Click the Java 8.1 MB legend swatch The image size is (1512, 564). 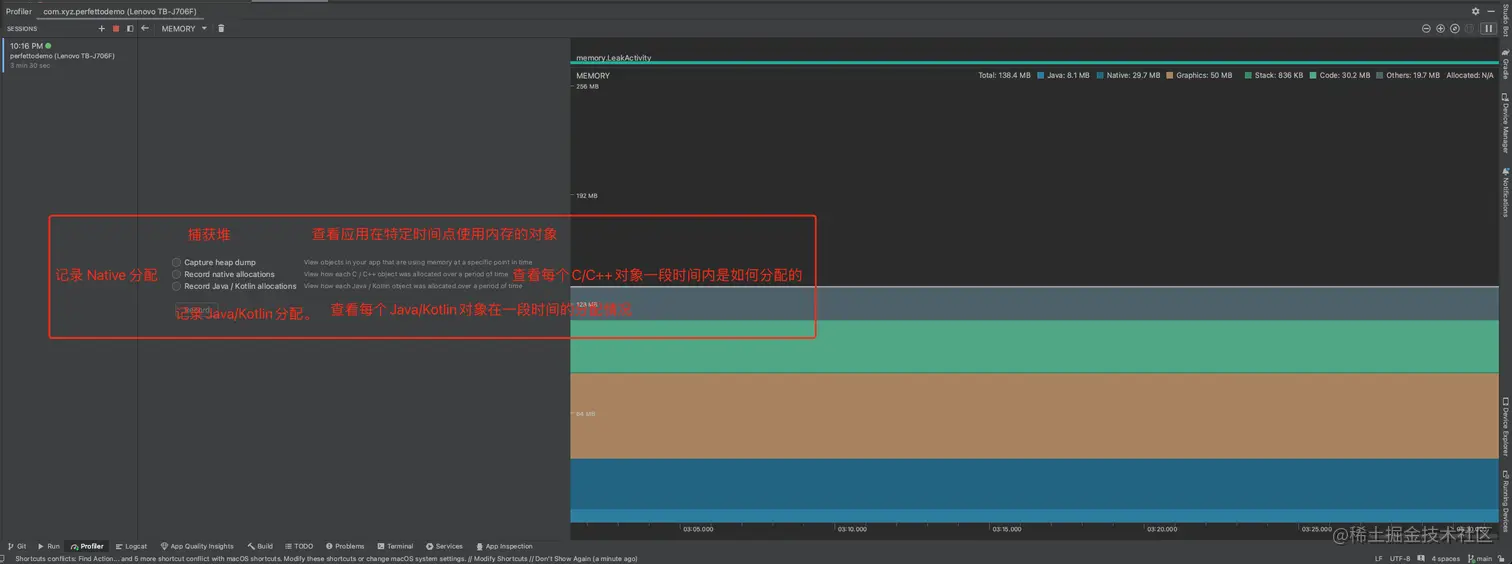pyautogui.click(x=1041, y=75)
